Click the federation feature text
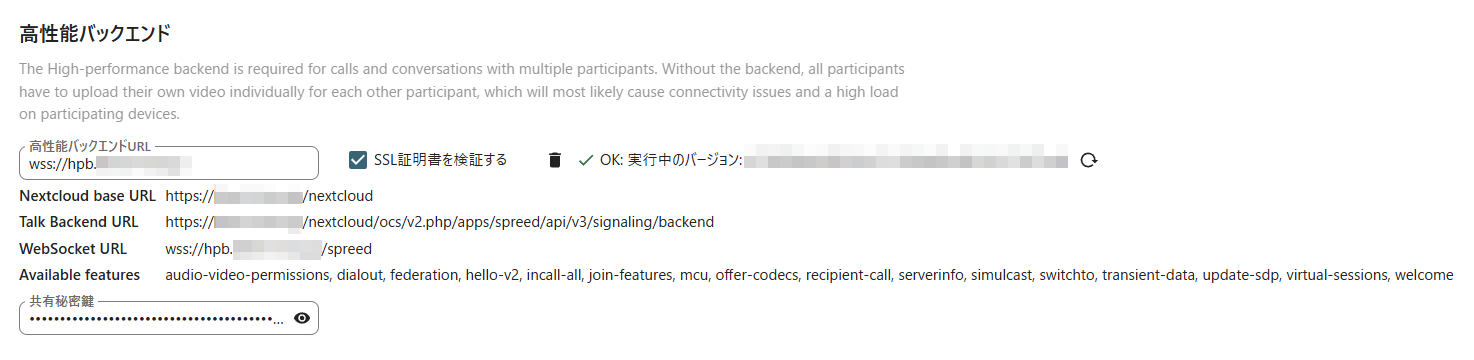 [425, 275]
